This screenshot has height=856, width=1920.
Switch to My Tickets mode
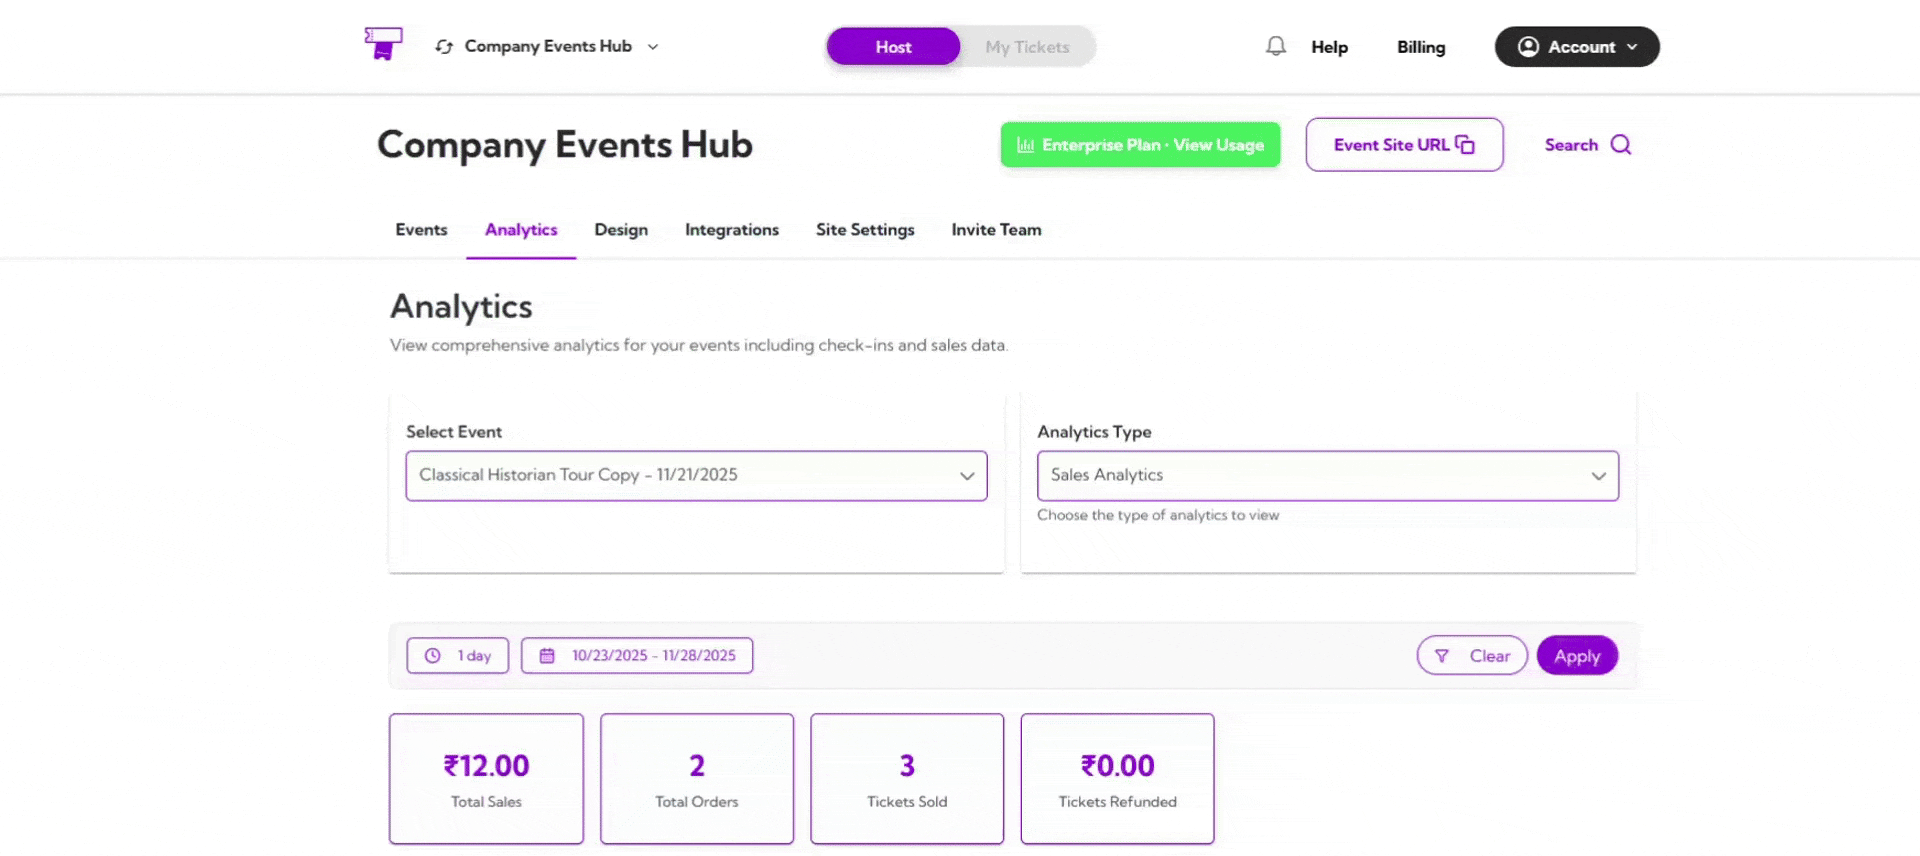click(1027, 47)
